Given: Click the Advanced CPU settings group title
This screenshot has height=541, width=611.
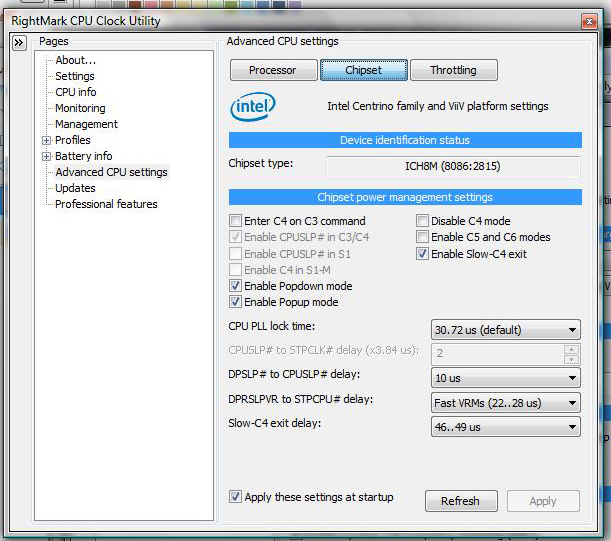Looking at the screenshot, I should click(283, 41).
